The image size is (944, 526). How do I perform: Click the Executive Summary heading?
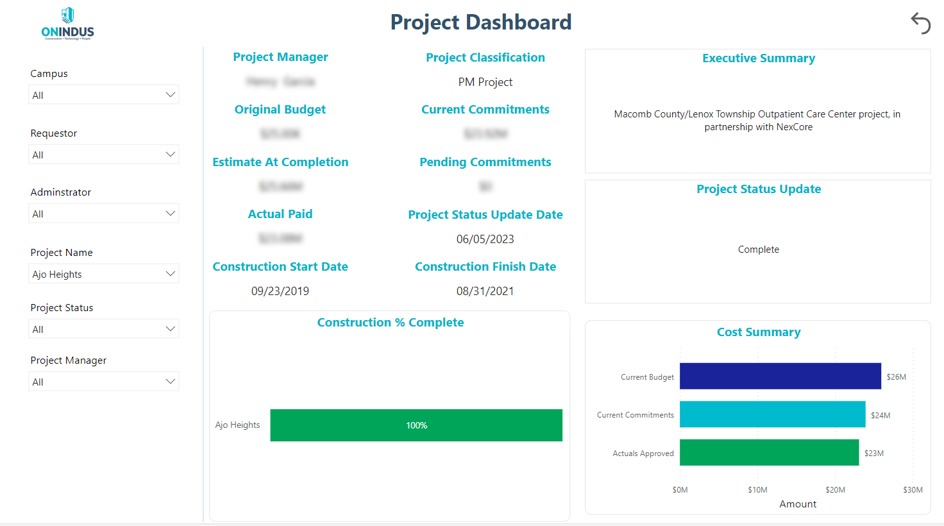point(758,59)
